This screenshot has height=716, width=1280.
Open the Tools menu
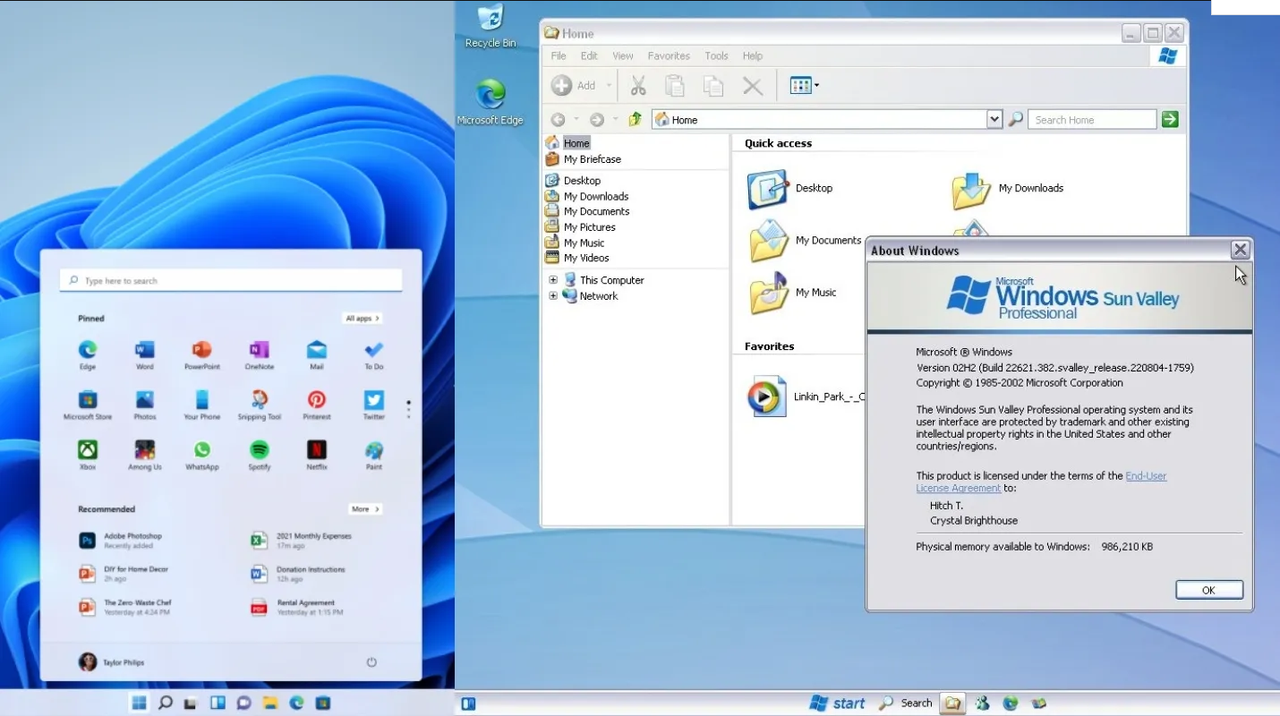pos(716,56)
